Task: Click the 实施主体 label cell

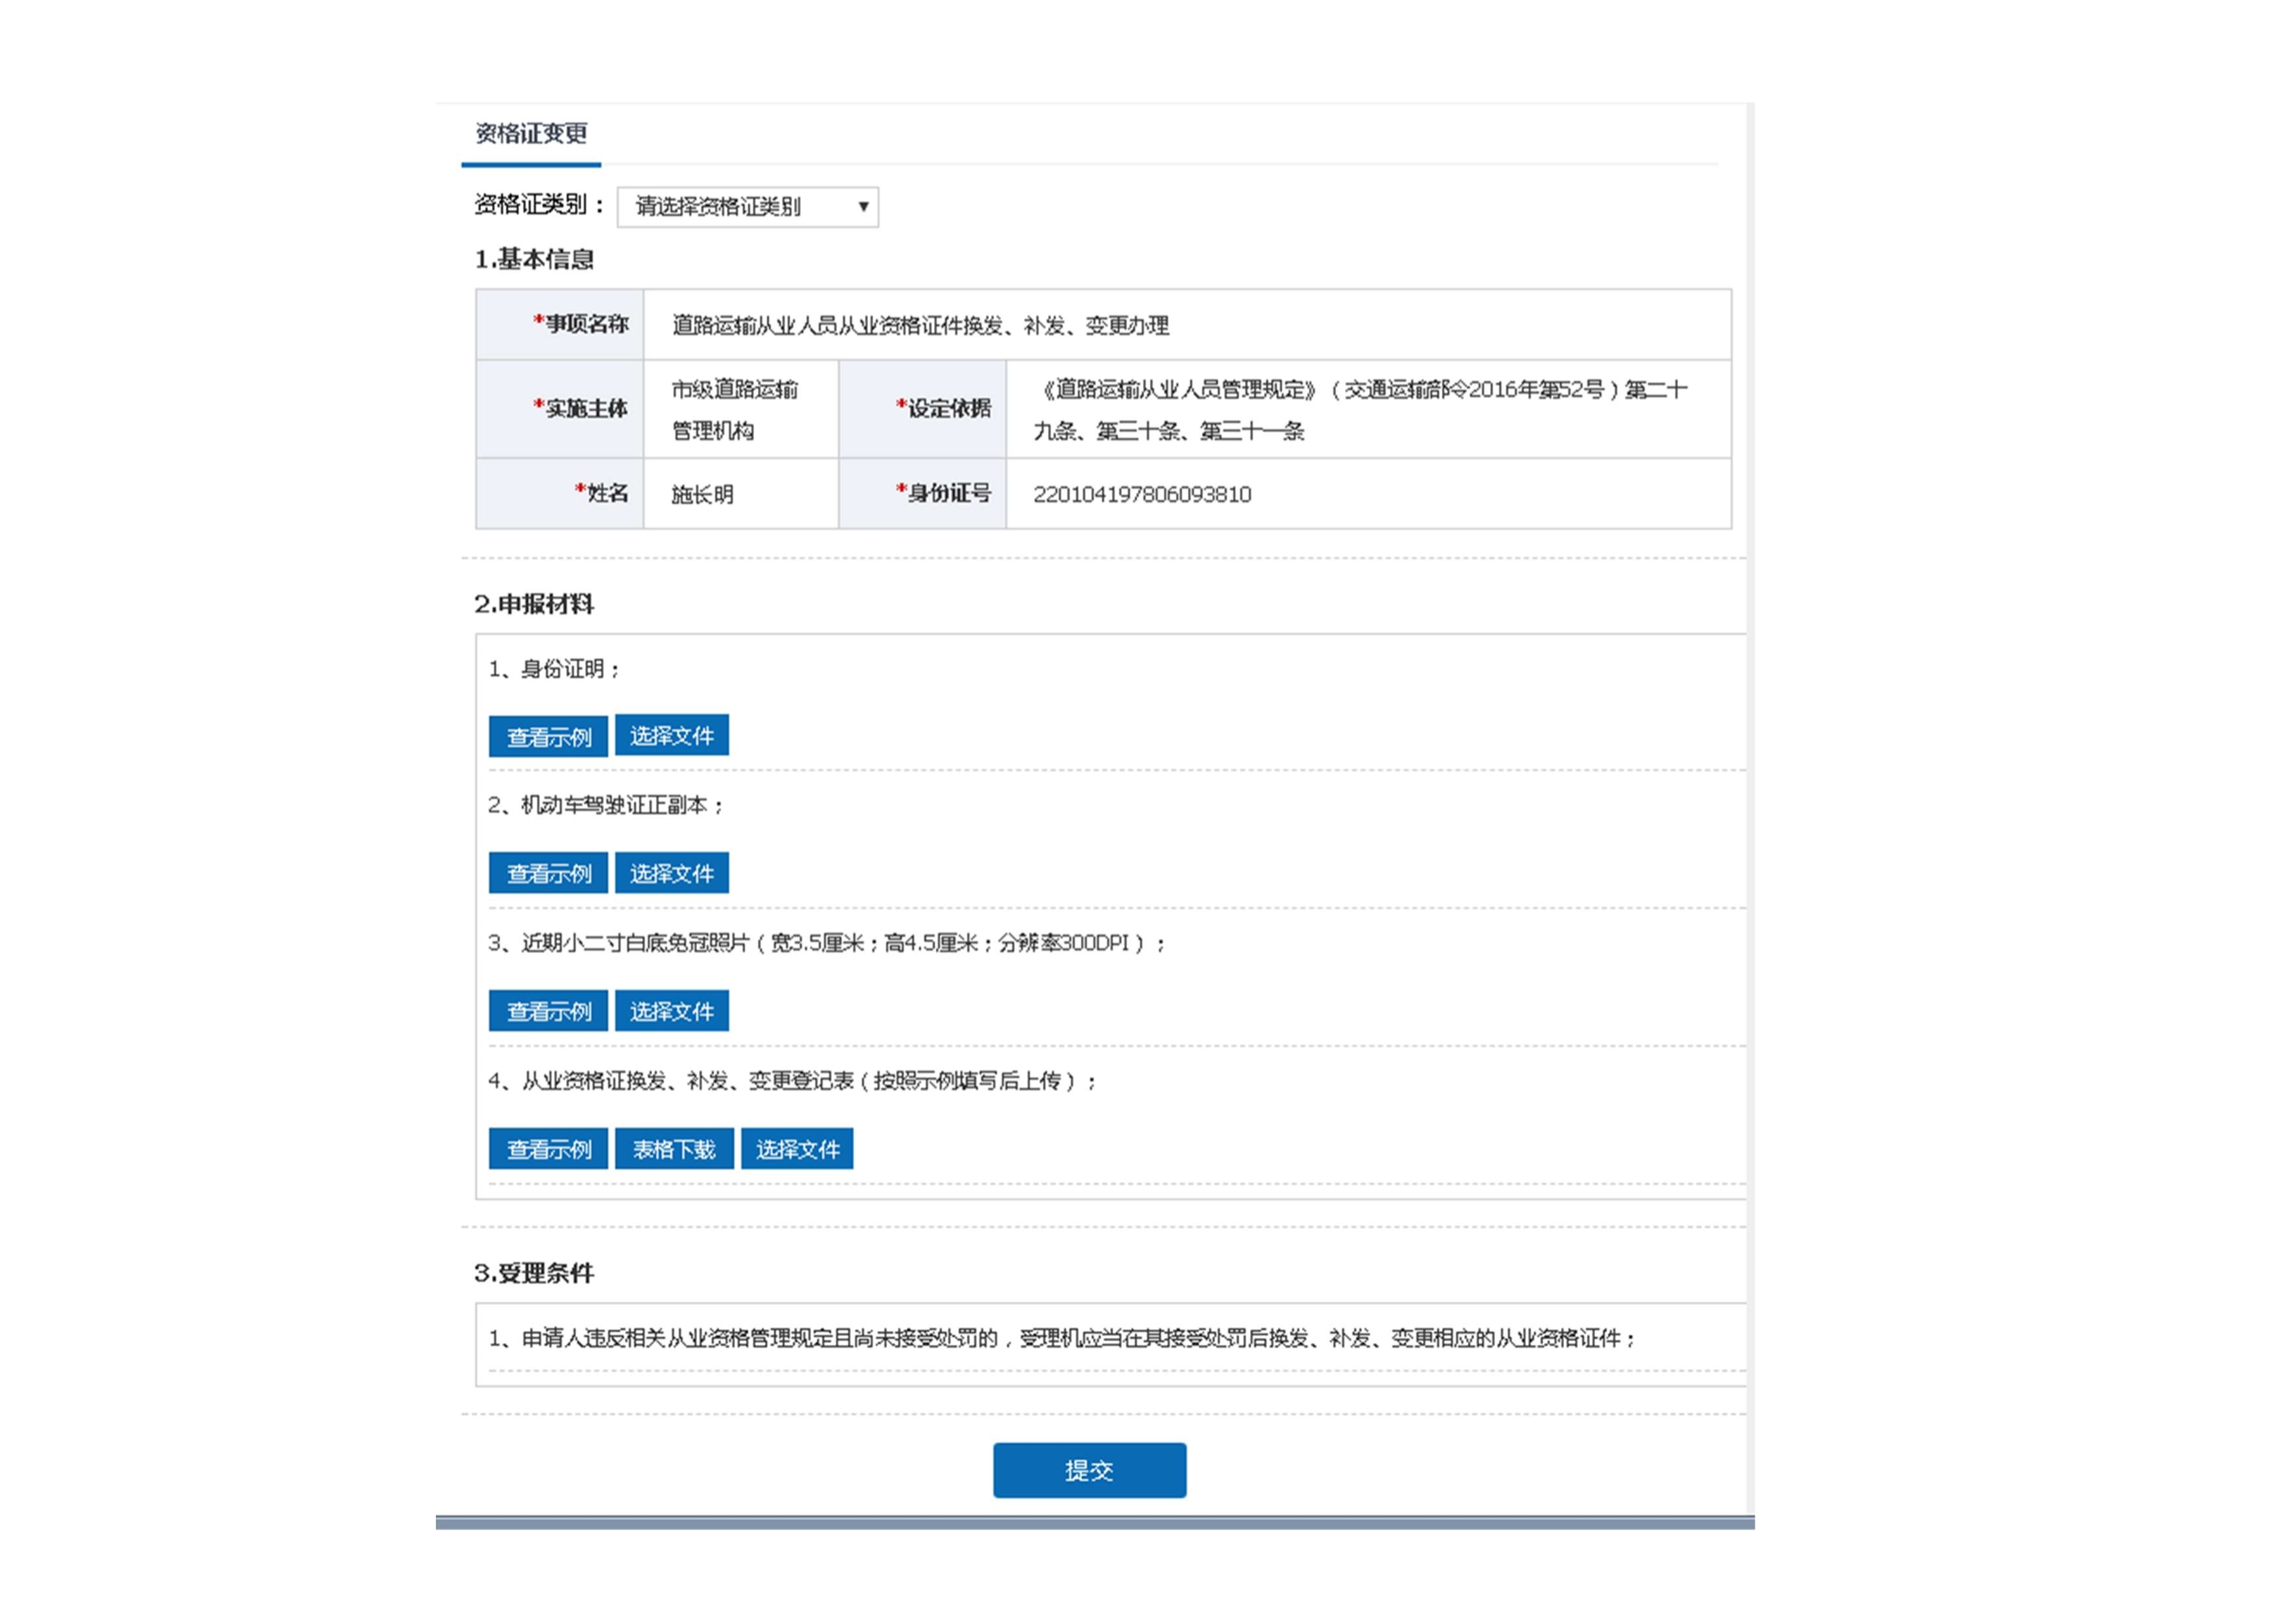Action: (560, 409)
